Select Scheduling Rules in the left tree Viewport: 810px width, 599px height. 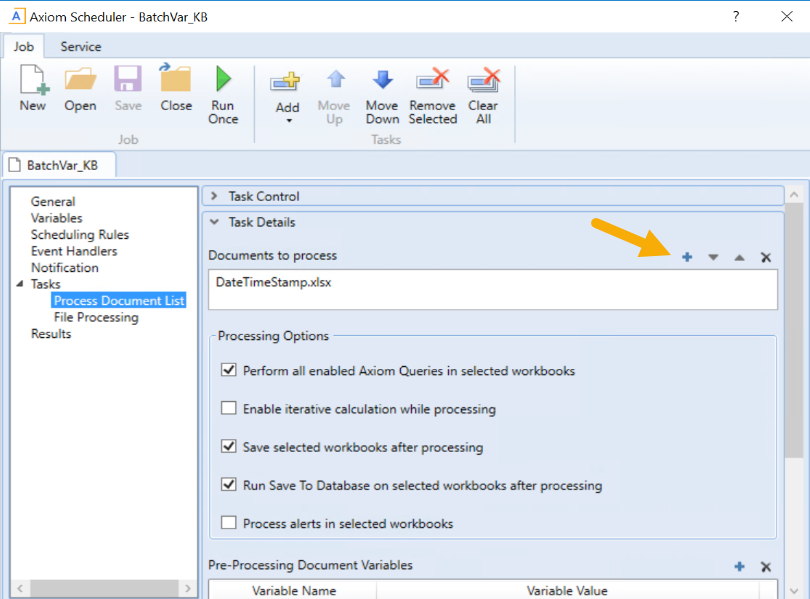(80, 235)
